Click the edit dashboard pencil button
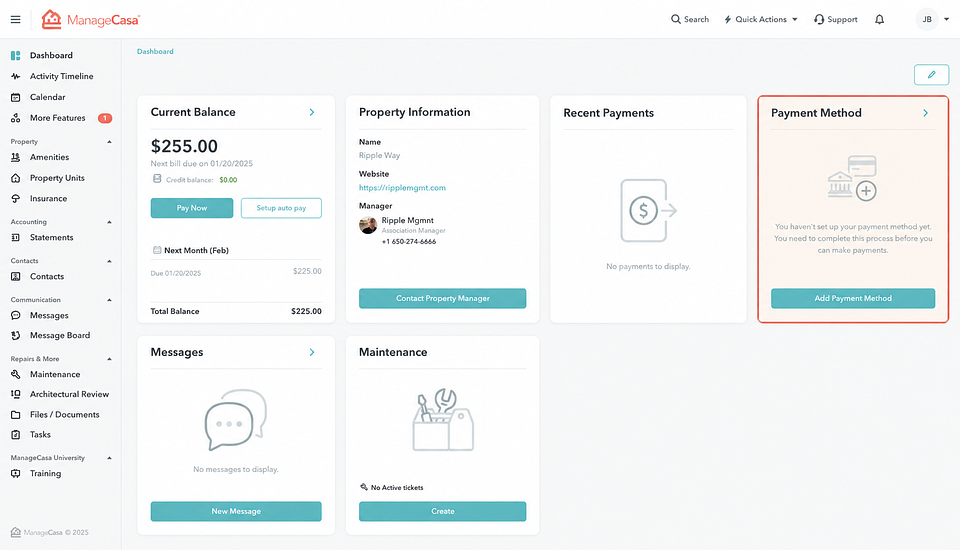Screen dimensions: 960x550 pyautogui.click(x=931, y=75)
